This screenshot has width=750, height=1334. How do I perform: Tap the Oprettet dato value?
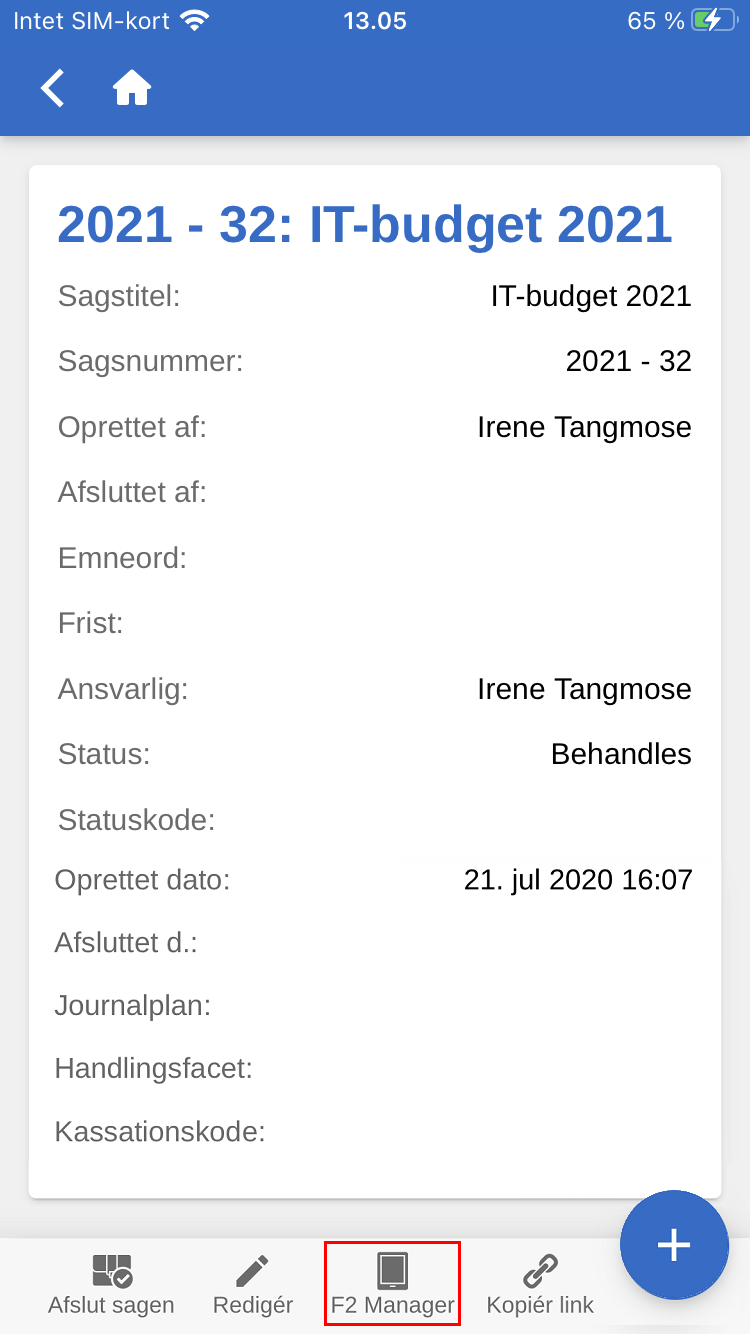[x=578, y=880]
